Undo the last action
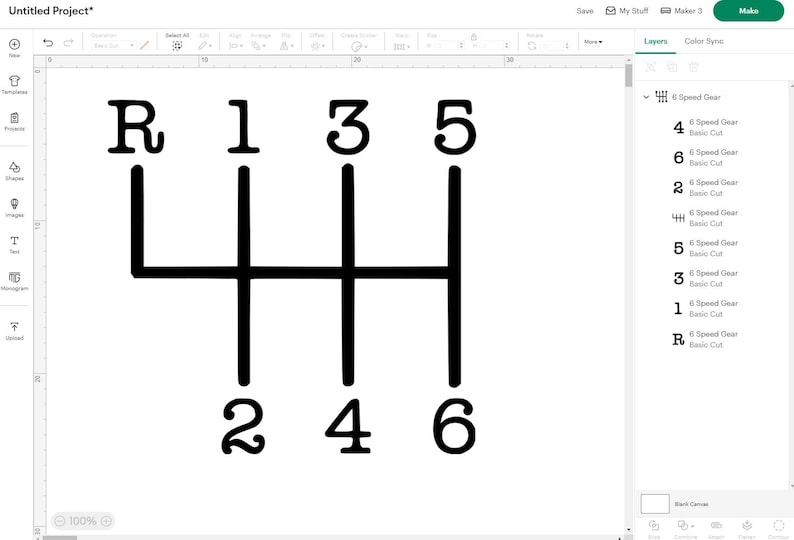The width and height of the screenshot is (794, 540). (x=48, y=43)
